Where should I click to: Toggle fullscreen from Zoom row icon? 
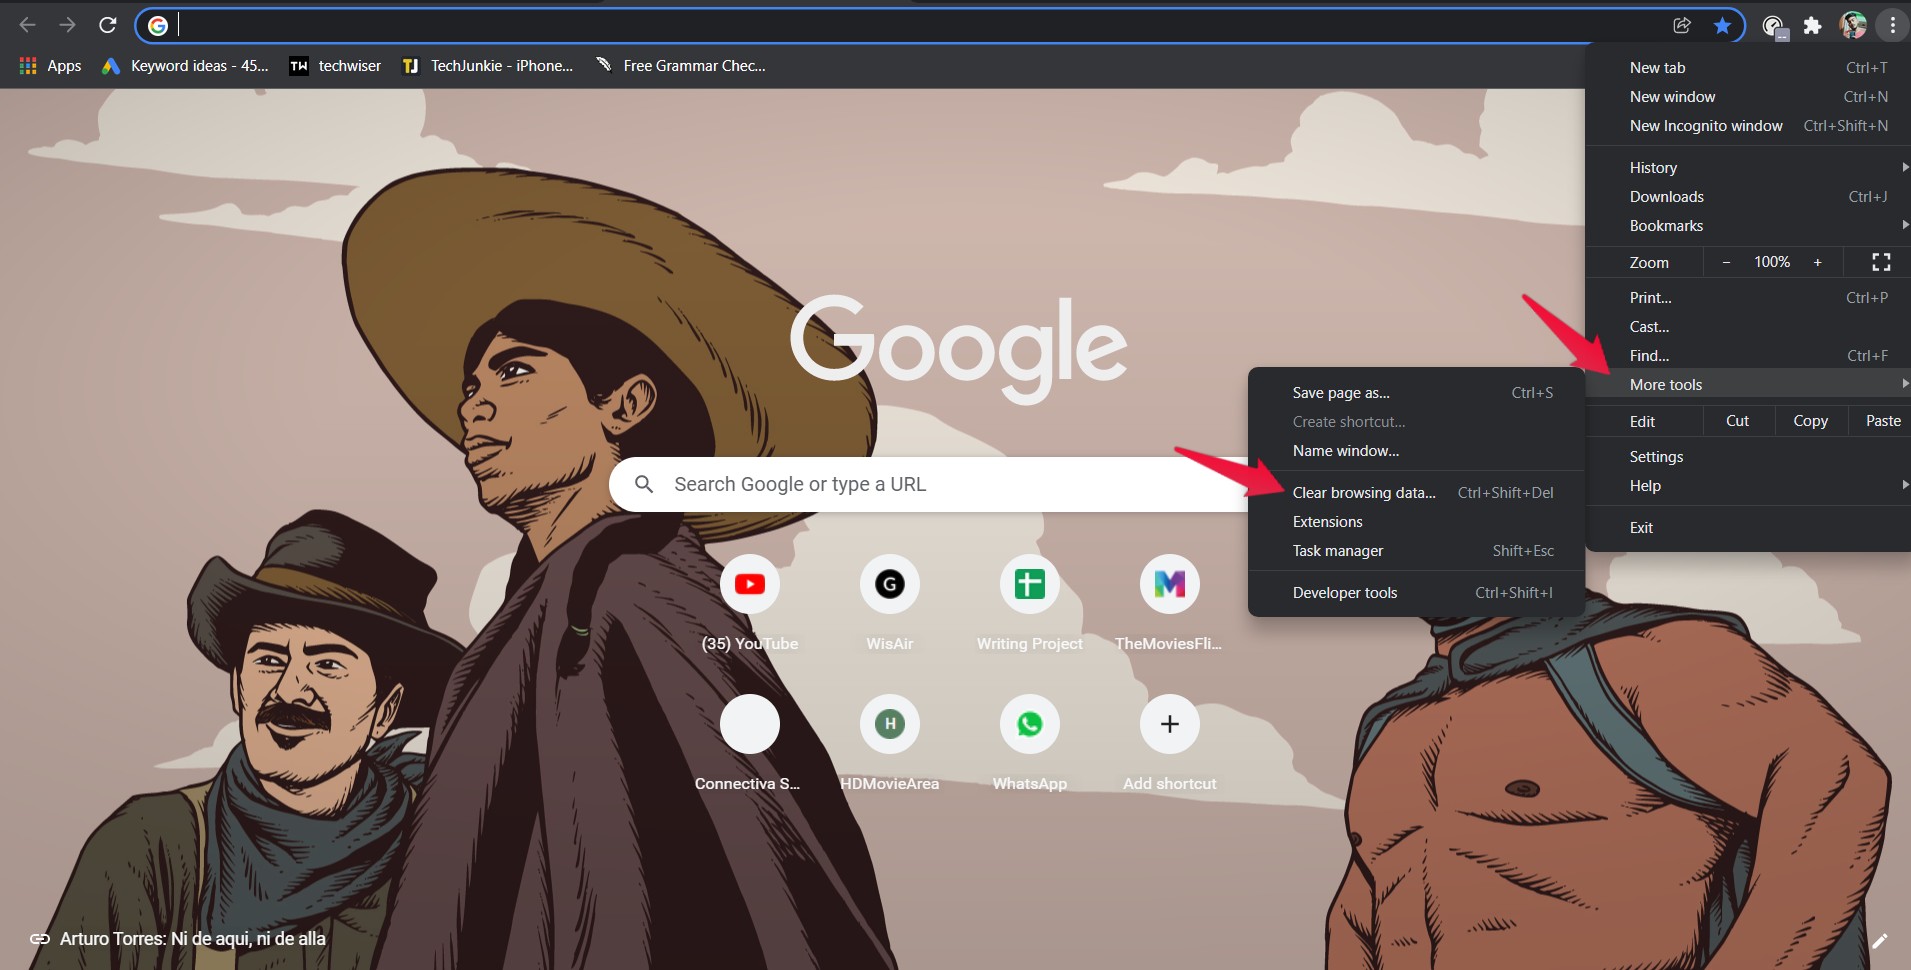tap(1881, 262)
